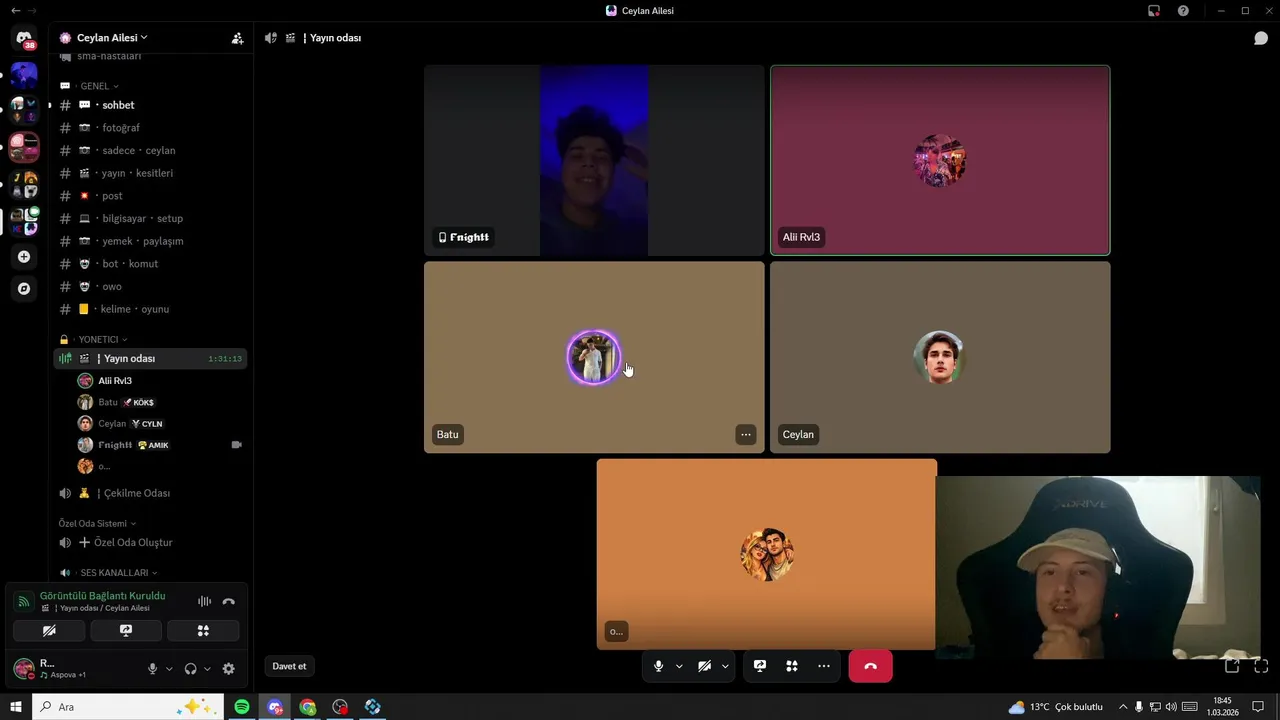Image resolution: width=1280 pixels, height=720 pixels.
Task: Open weather widget 13°C Çok bulutlu
Action: (1055, 707)
